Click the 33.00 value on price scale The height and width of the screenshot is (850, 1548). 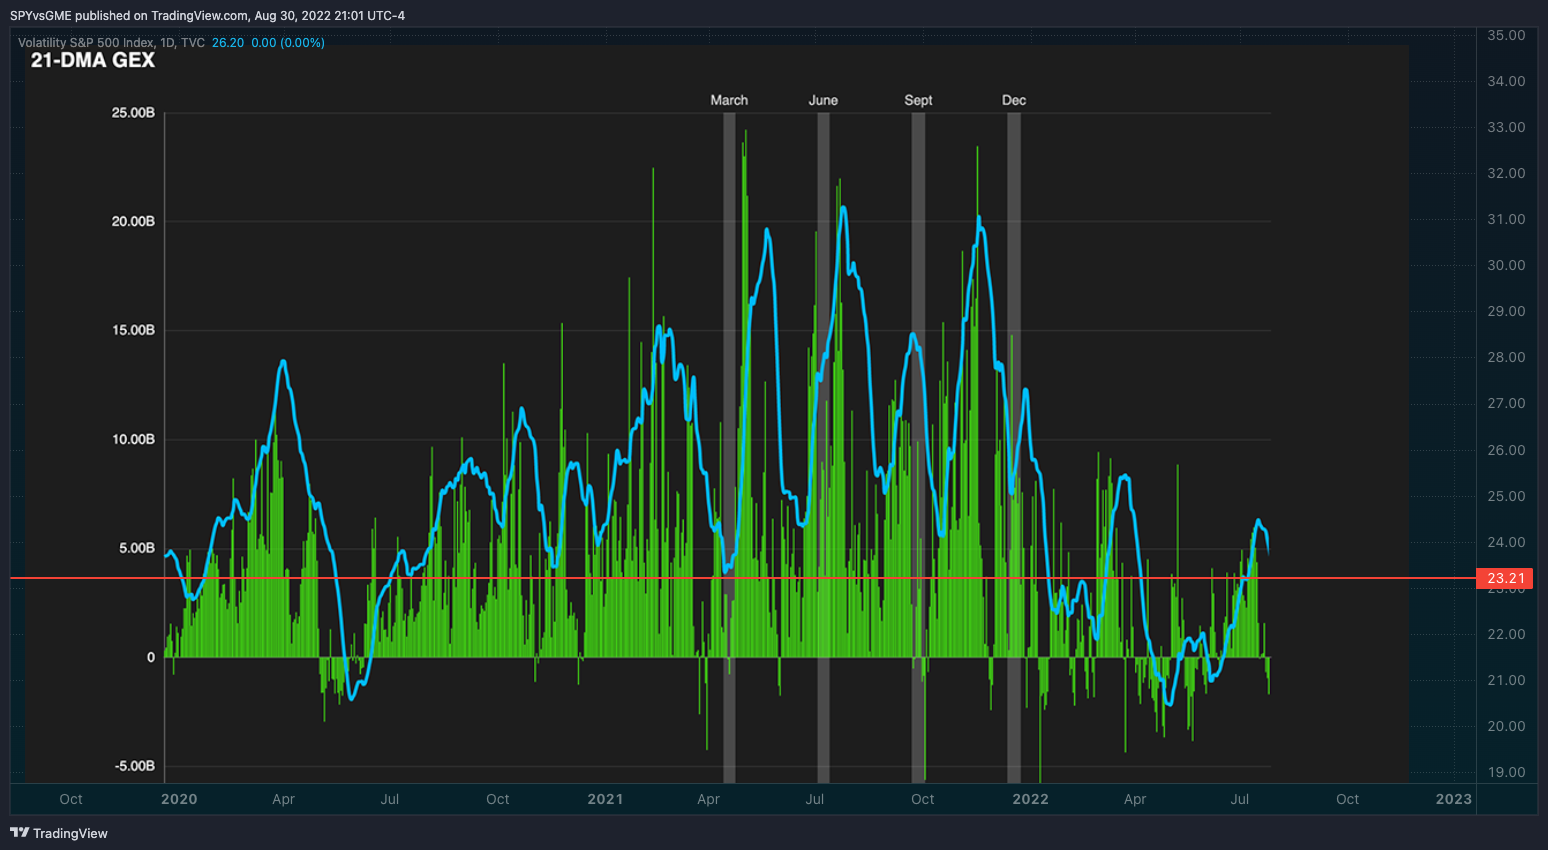point(1506,127)
